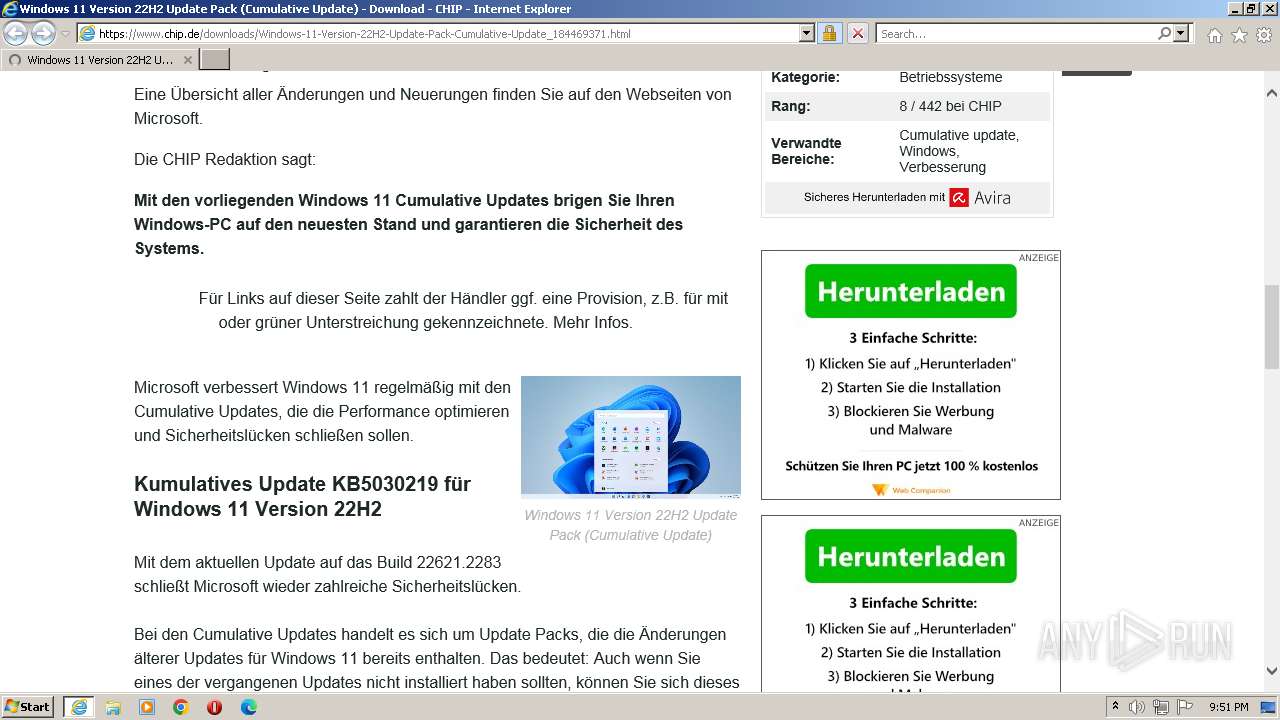The image size is (1280, 720).
Task: Show hidden system tray icons
Action: pos(1116,707)
